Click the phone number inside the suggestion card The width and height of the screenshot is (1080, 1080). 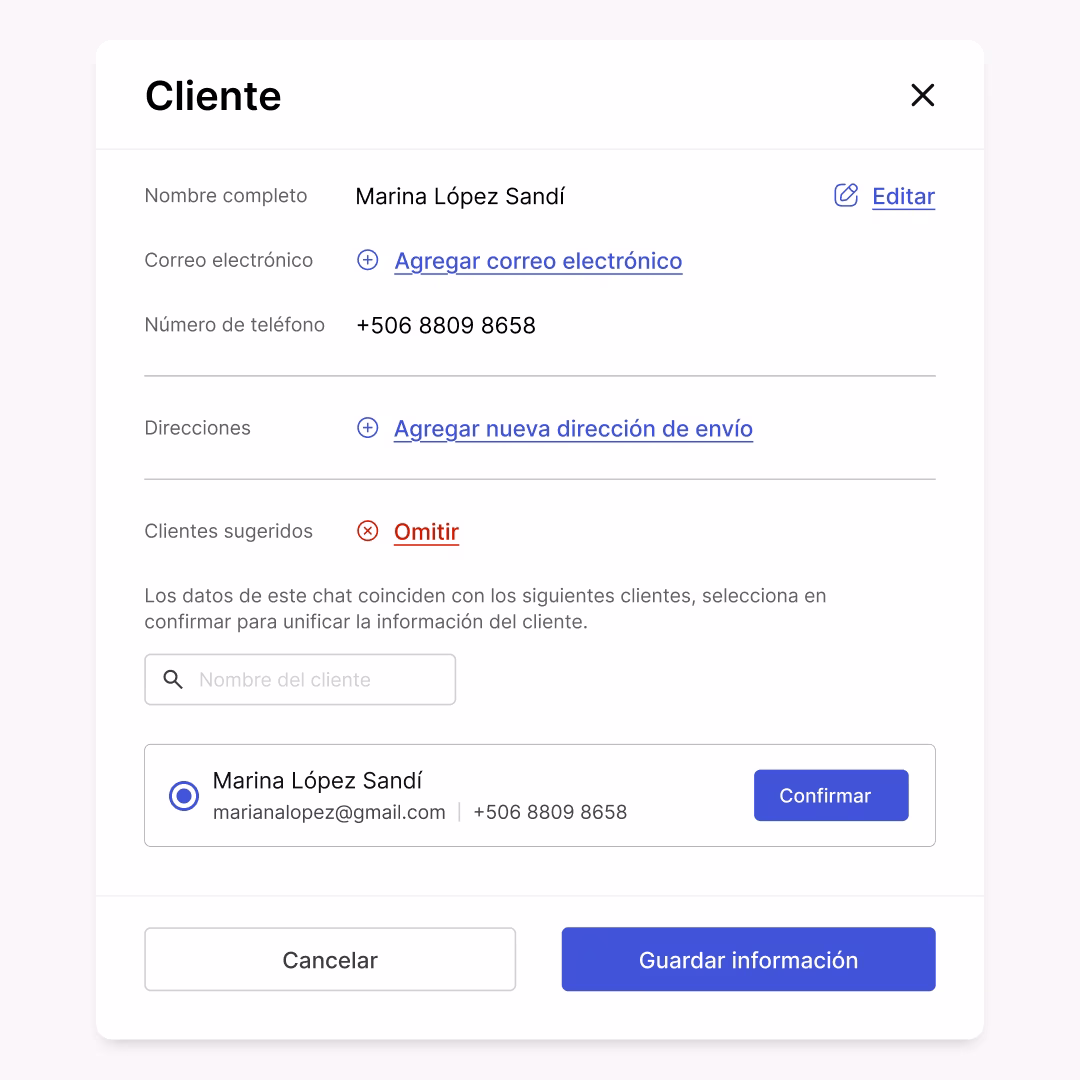click(550, 813)
